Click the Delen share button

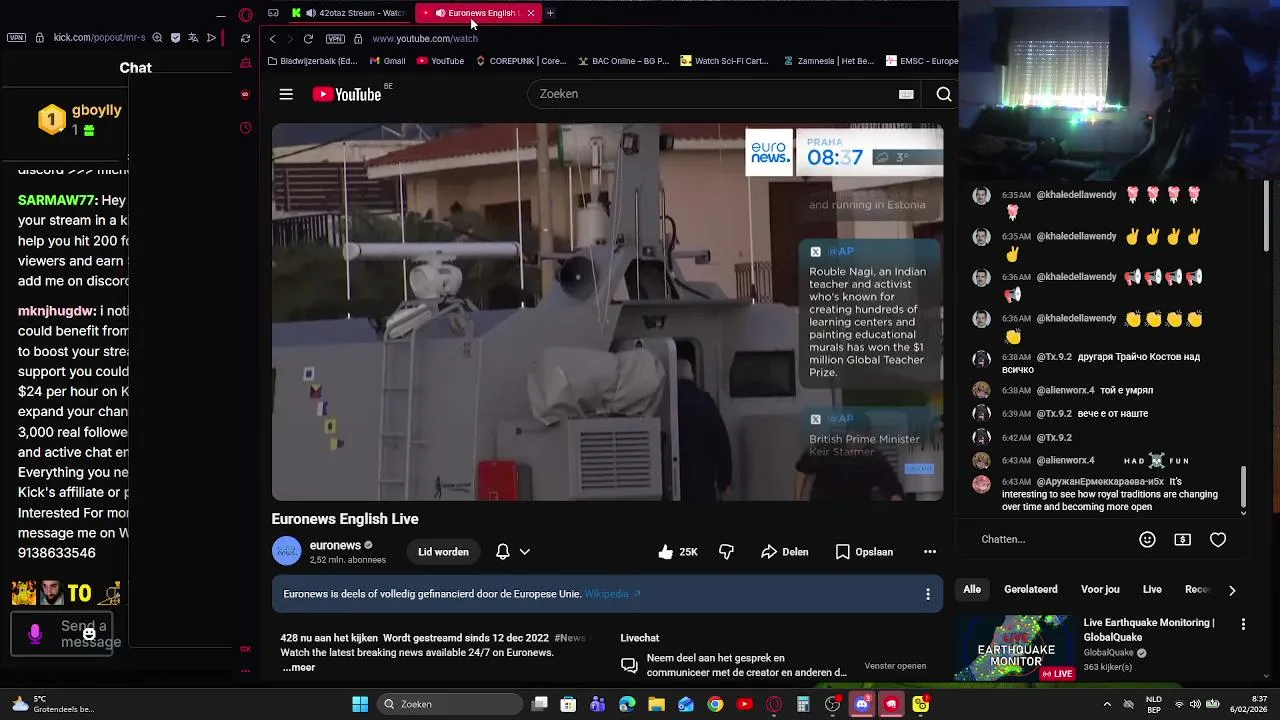[784, 552]
